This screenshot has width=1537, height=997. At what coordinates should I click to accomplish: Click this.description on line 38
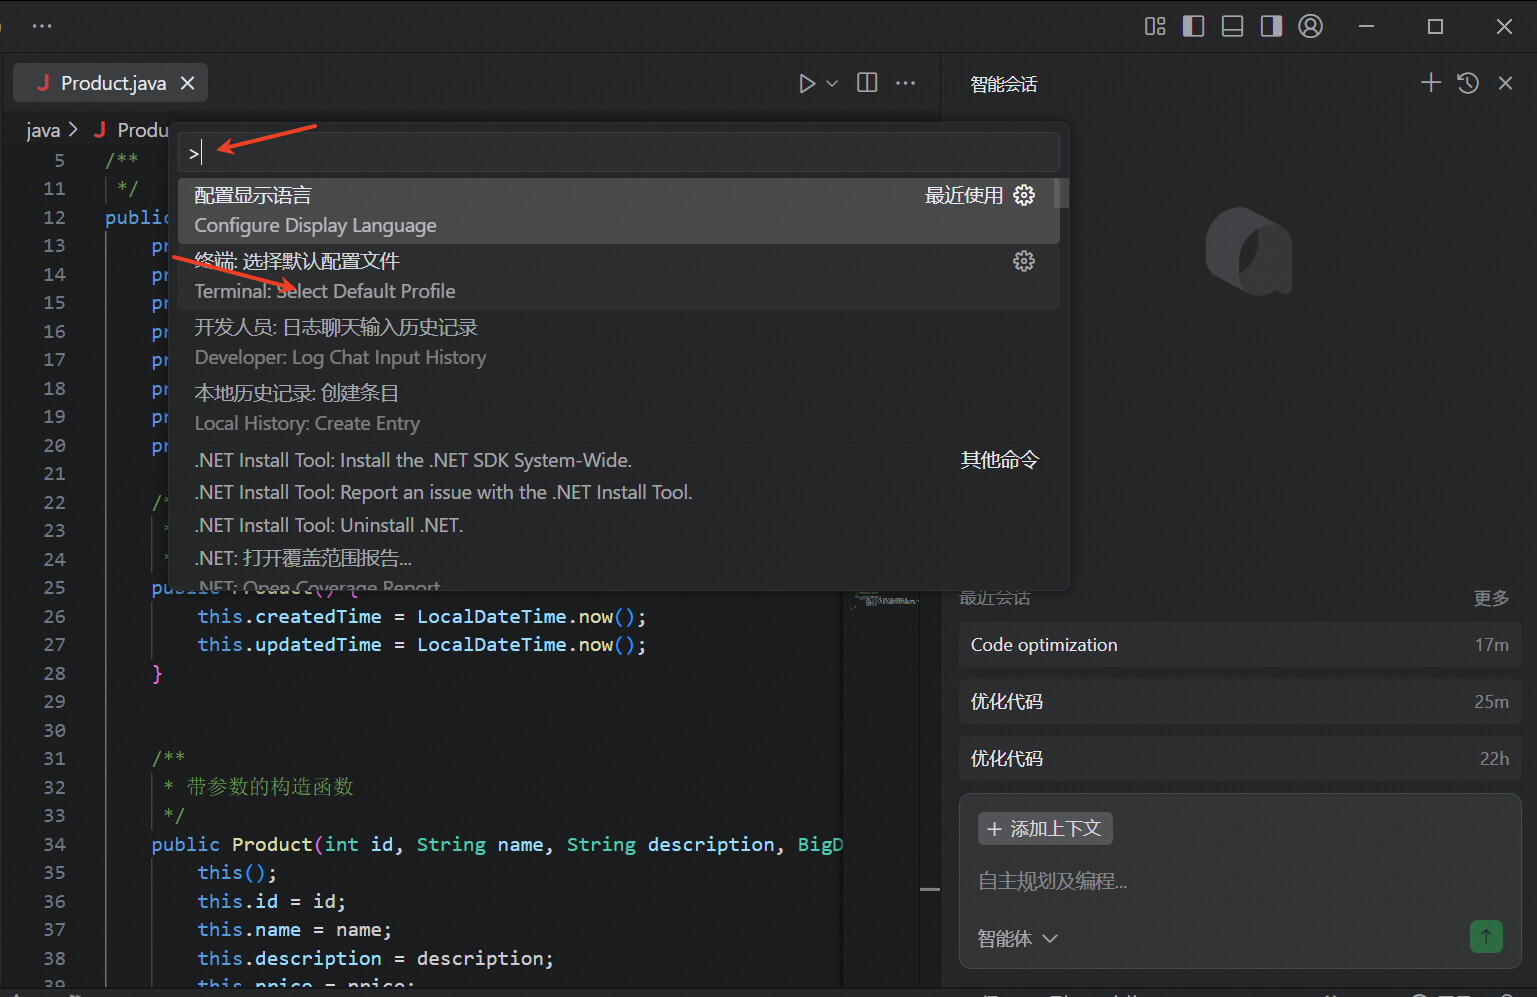[289, 959]
